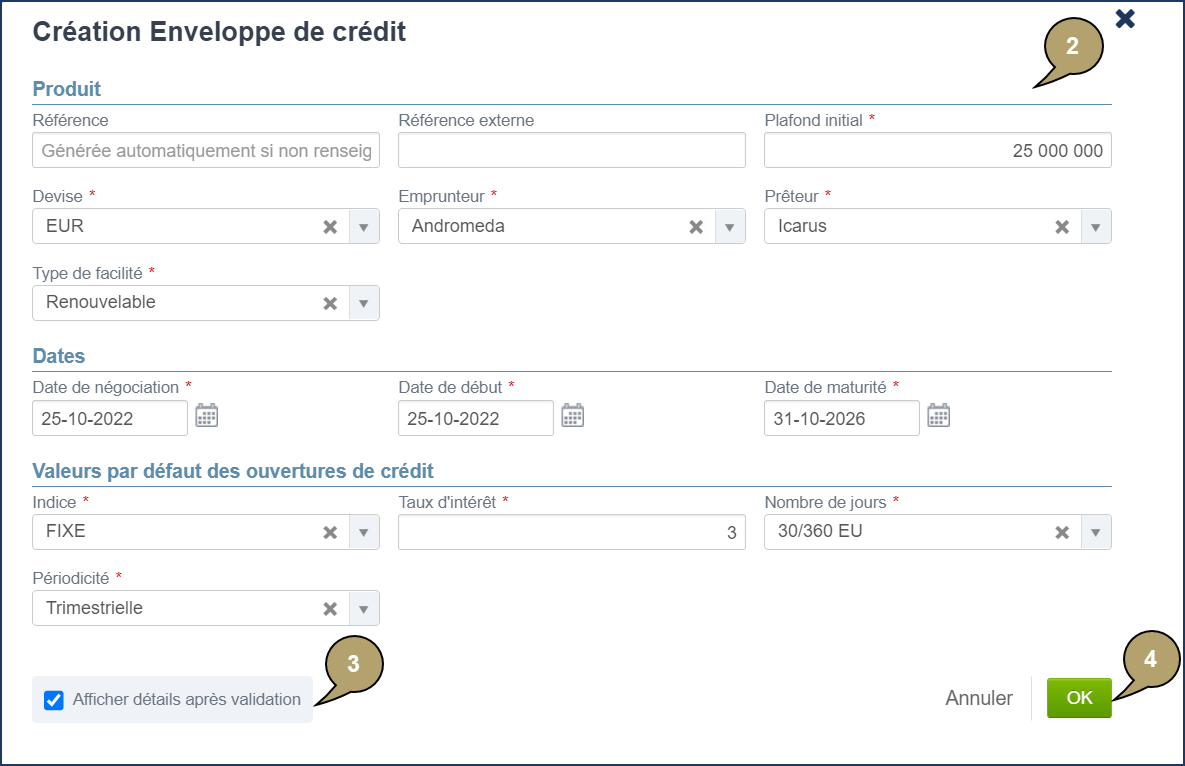
Task: Clear the Périodicité Trimestrielle value
Action: pos(330,609)
